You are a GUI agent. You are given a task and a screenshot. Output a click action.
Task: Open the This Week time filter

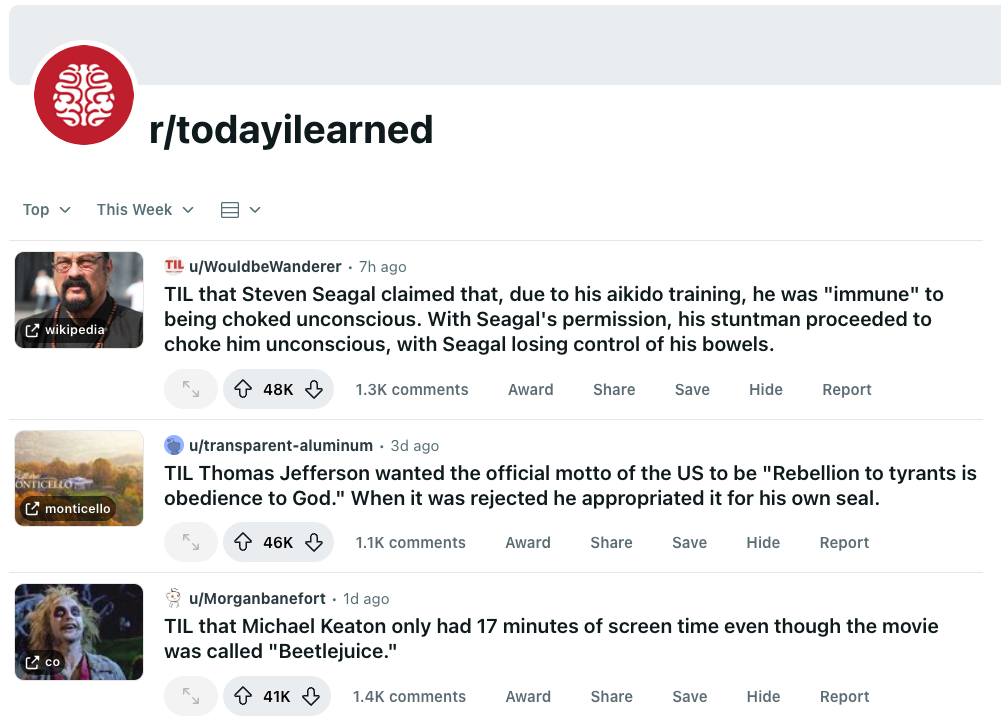click(x=145, y=210)
